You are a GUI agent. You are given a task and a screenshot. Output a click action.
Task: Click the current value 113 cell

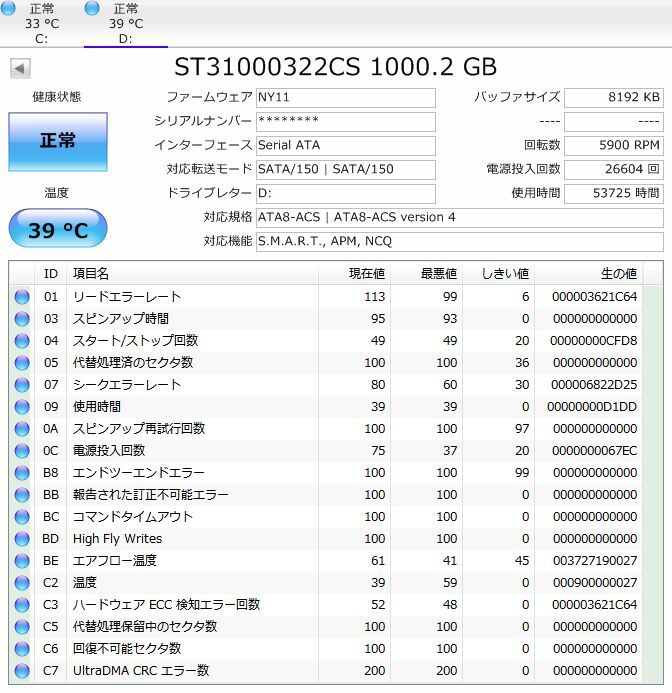[375, 297]
